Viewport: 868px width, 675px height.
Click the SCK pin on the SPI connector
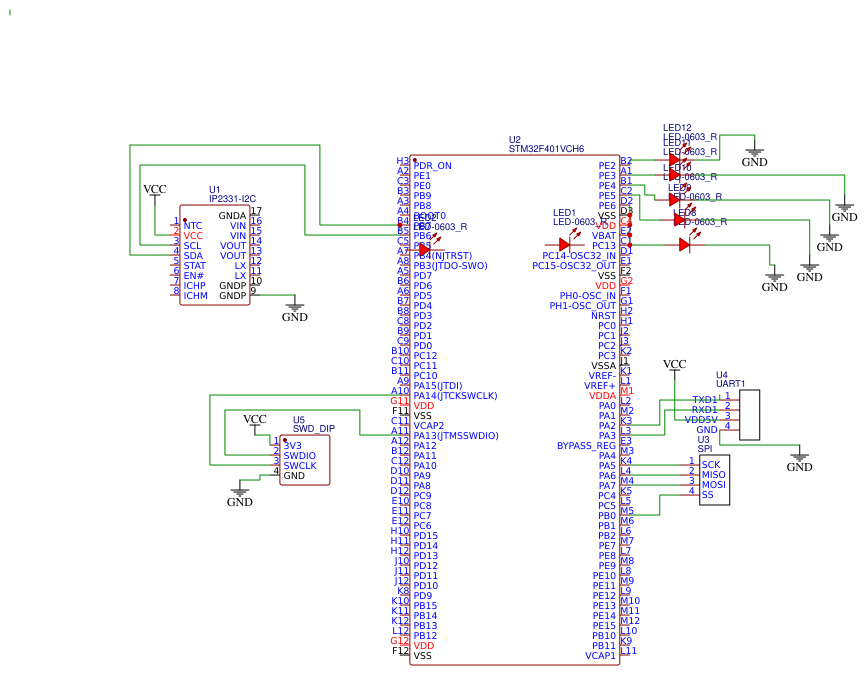(711, 465)
